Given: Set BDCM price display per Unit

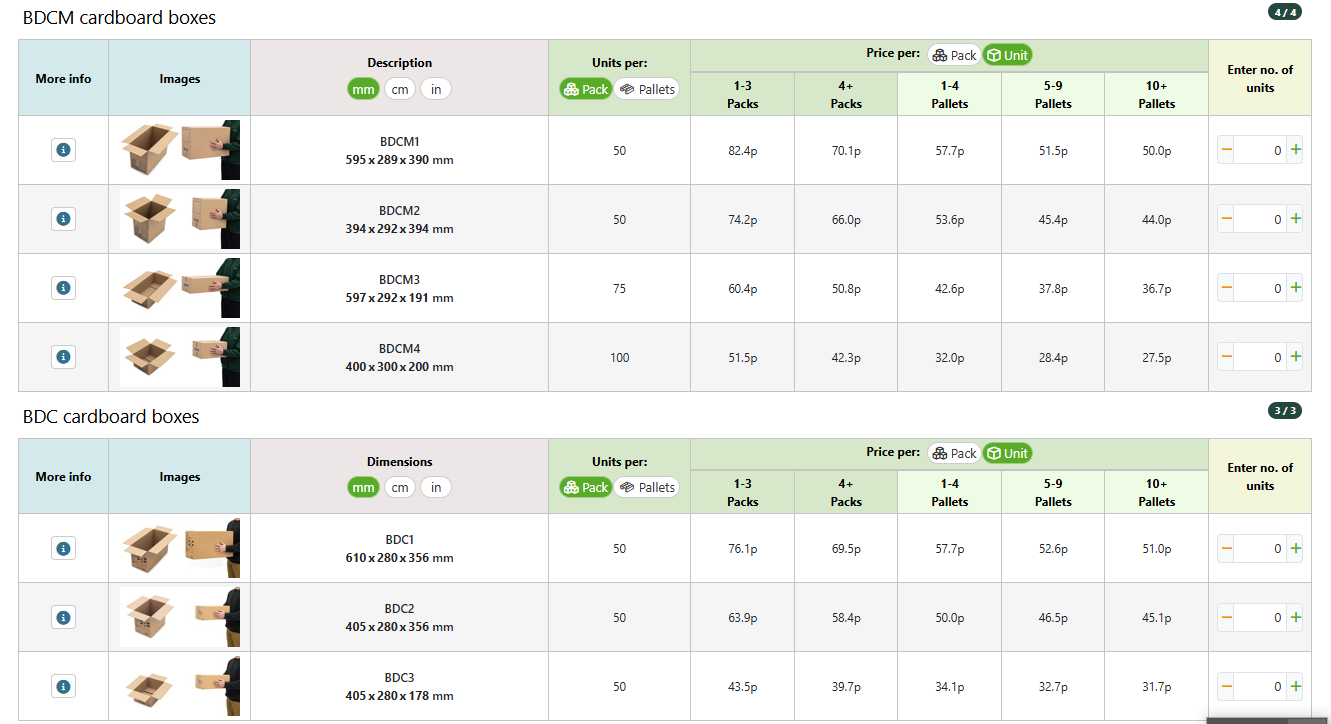Looking at the screenshot, I should (x=1007, y=55).
